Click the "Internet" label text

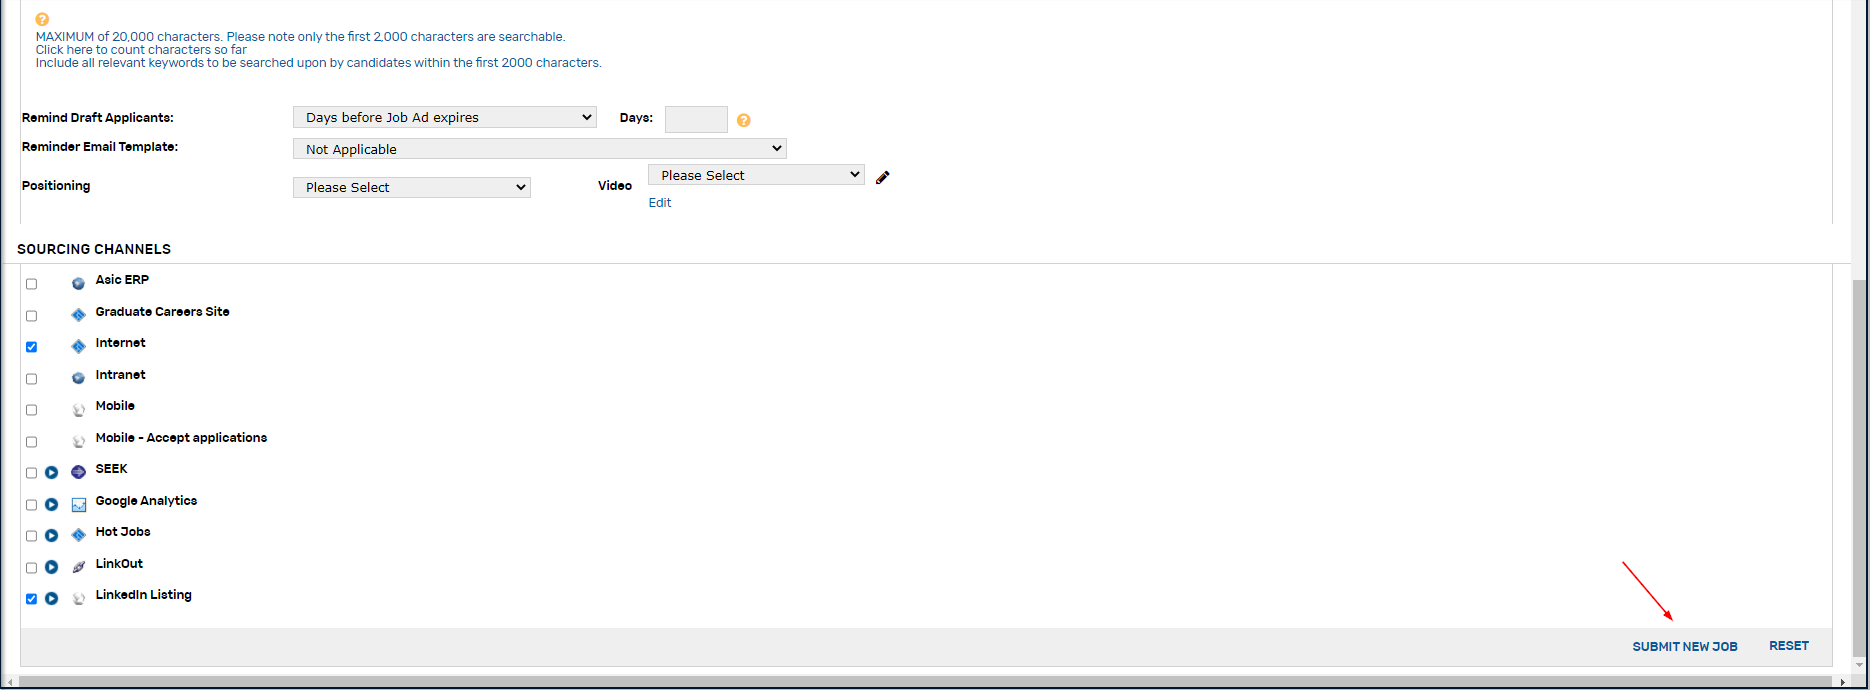click(121, 343)
